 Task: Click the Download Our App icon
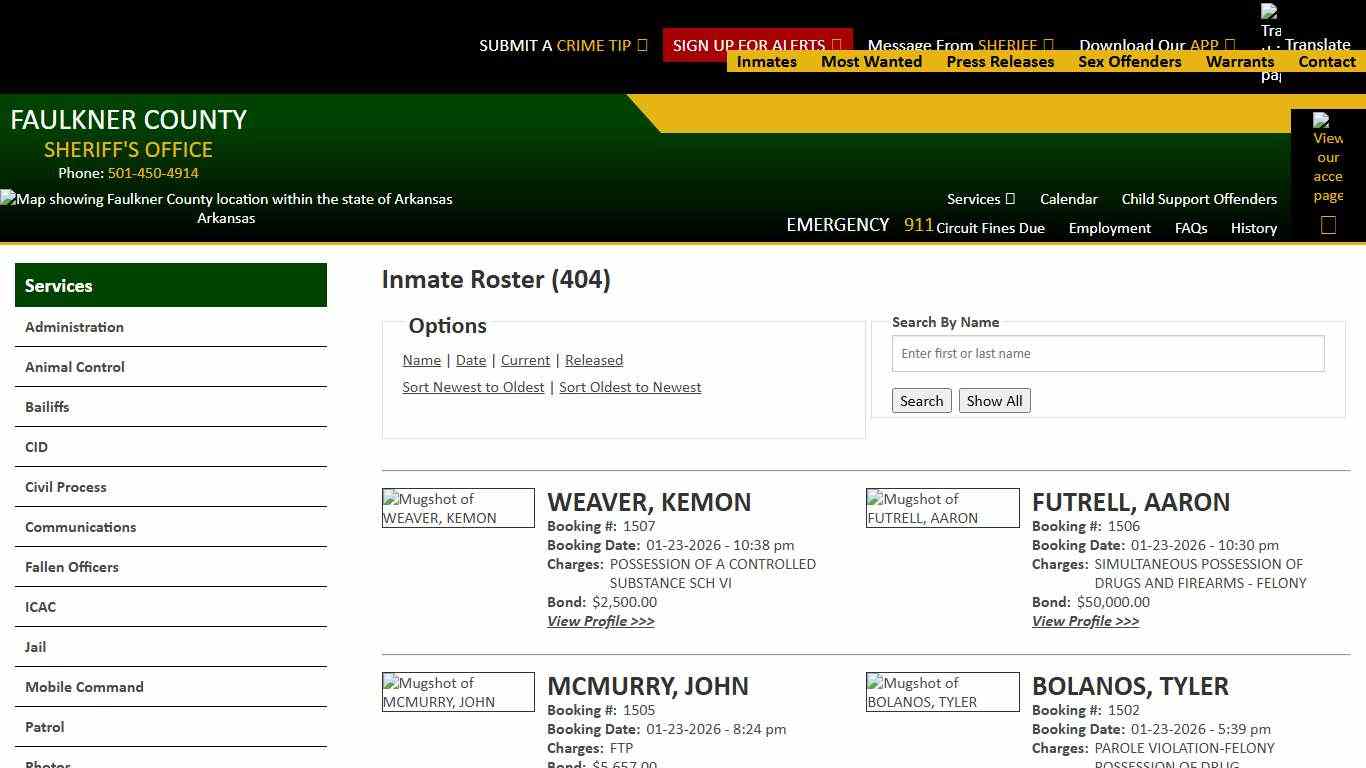[1228, 44]
